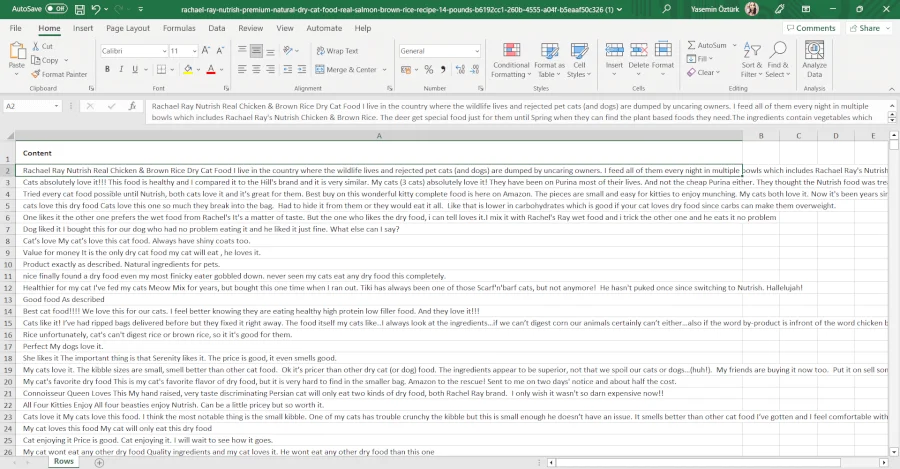
Task: Click the Cut scissors icon
Action: click(36, 46)
